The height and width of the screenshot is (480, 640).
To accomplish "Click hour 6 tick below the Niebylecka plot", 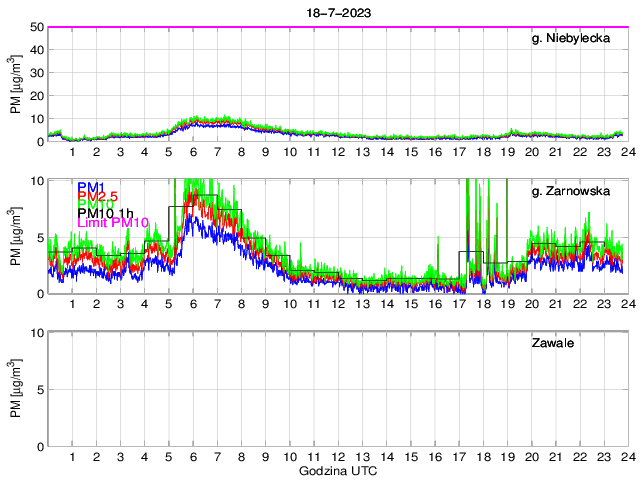I will 192,152.
